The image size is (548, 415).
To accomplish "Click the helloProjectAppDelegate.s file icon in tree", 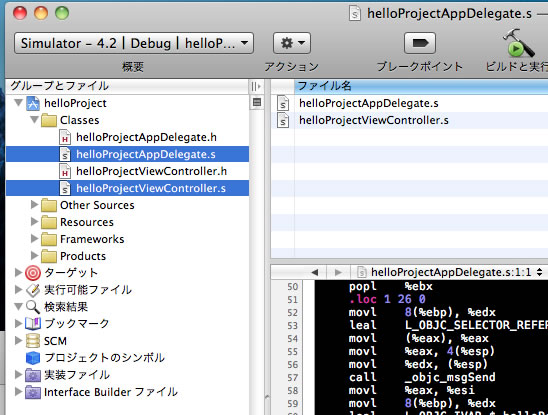I will 65,154.
